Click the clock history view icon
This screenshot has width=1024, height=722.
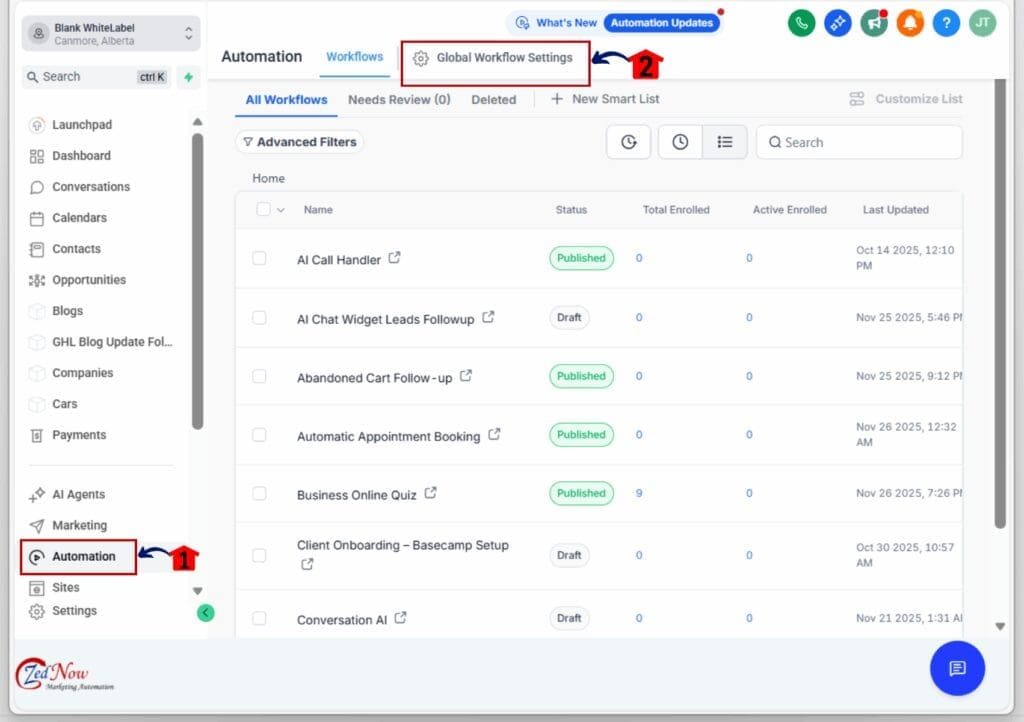(680, 142)
